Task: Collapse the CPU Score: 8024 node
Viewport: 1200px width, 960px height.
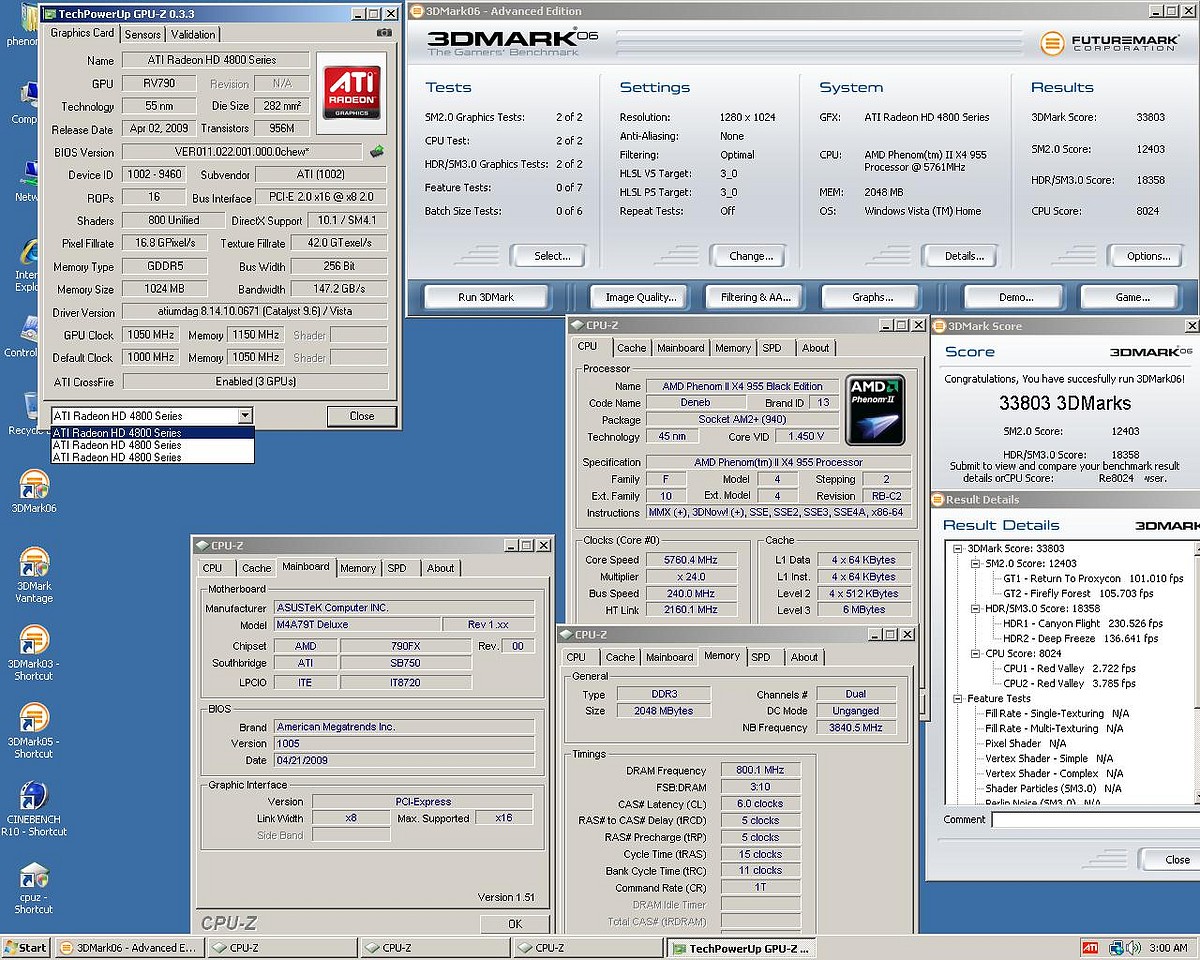Action: [976, 654]
